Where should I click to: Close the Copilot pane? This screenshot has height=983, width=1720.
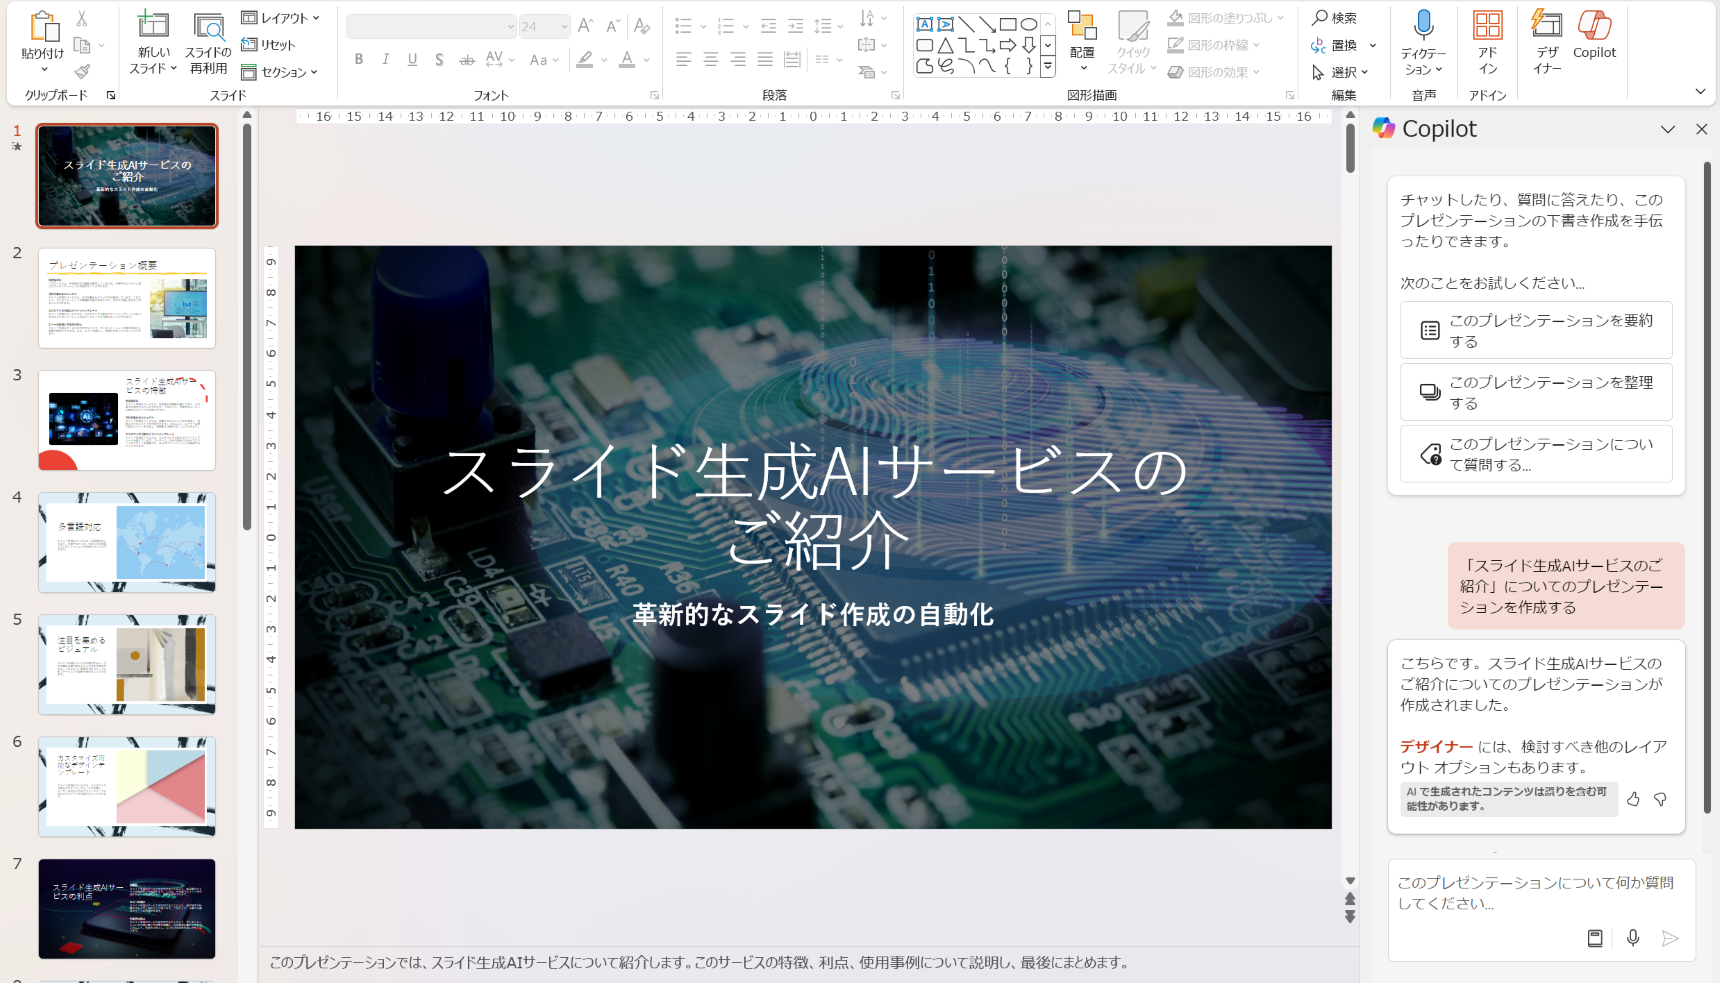(x=1701, y=129)
